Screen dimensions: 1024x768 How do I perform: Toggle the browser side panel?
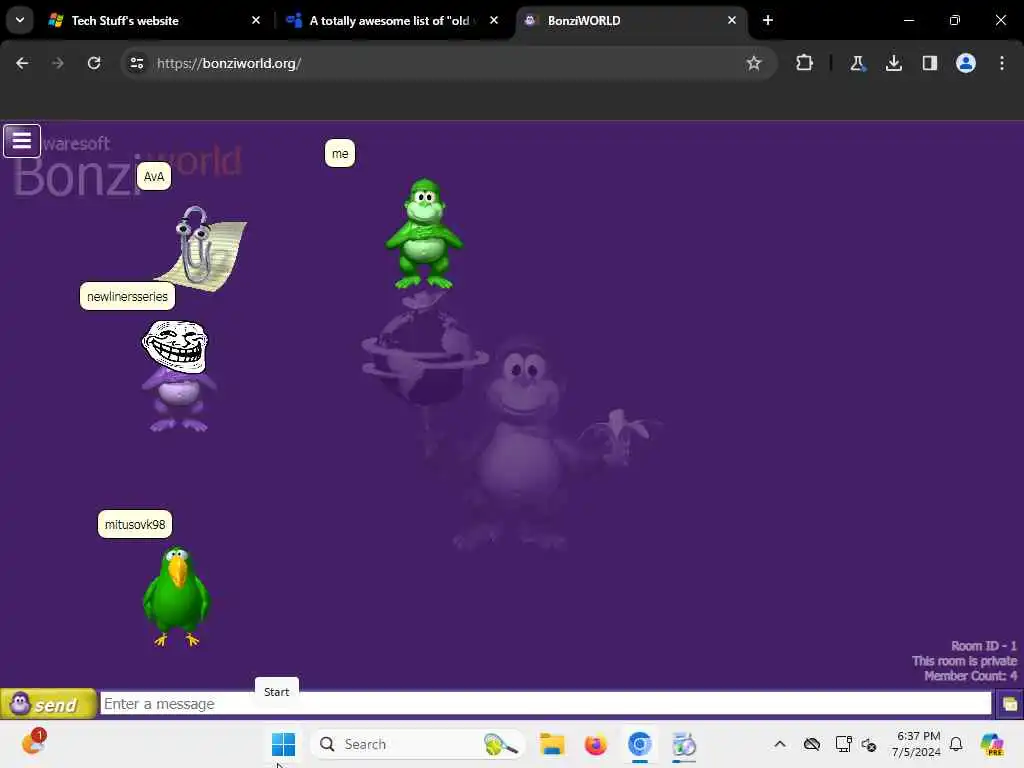tap(929, 63)
